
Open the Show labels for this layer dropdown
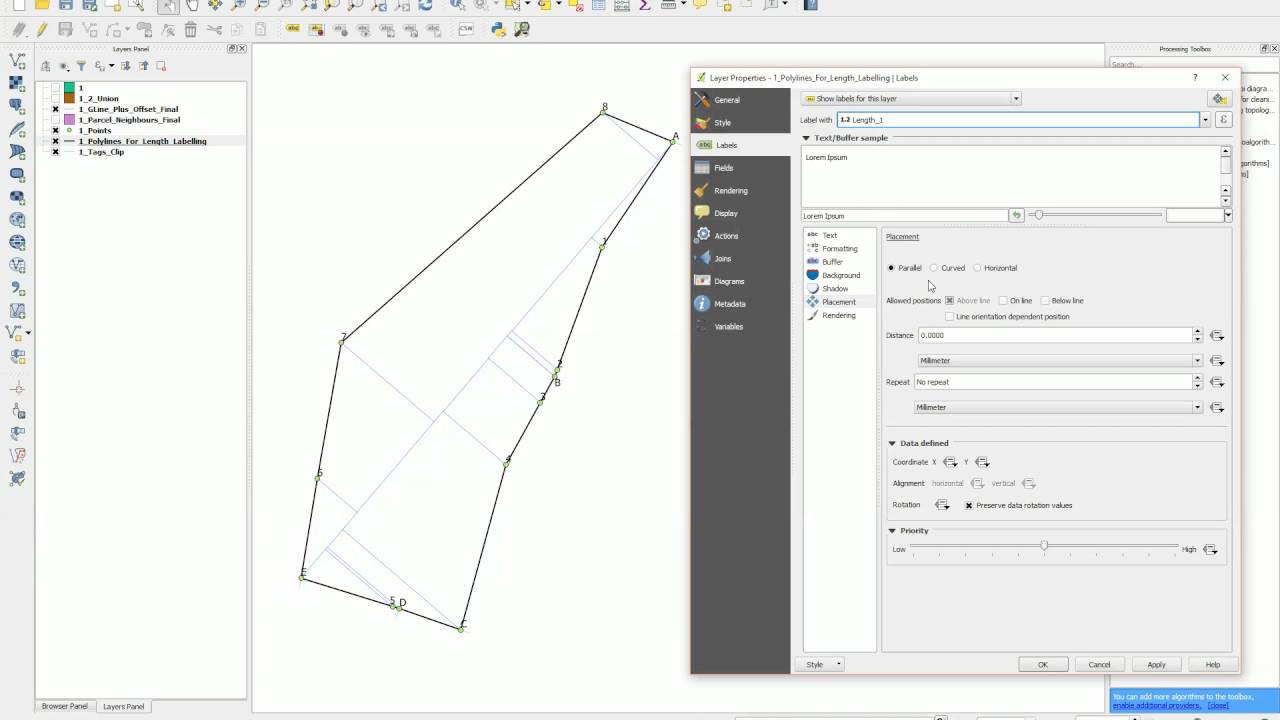click(x=911, y=98)
